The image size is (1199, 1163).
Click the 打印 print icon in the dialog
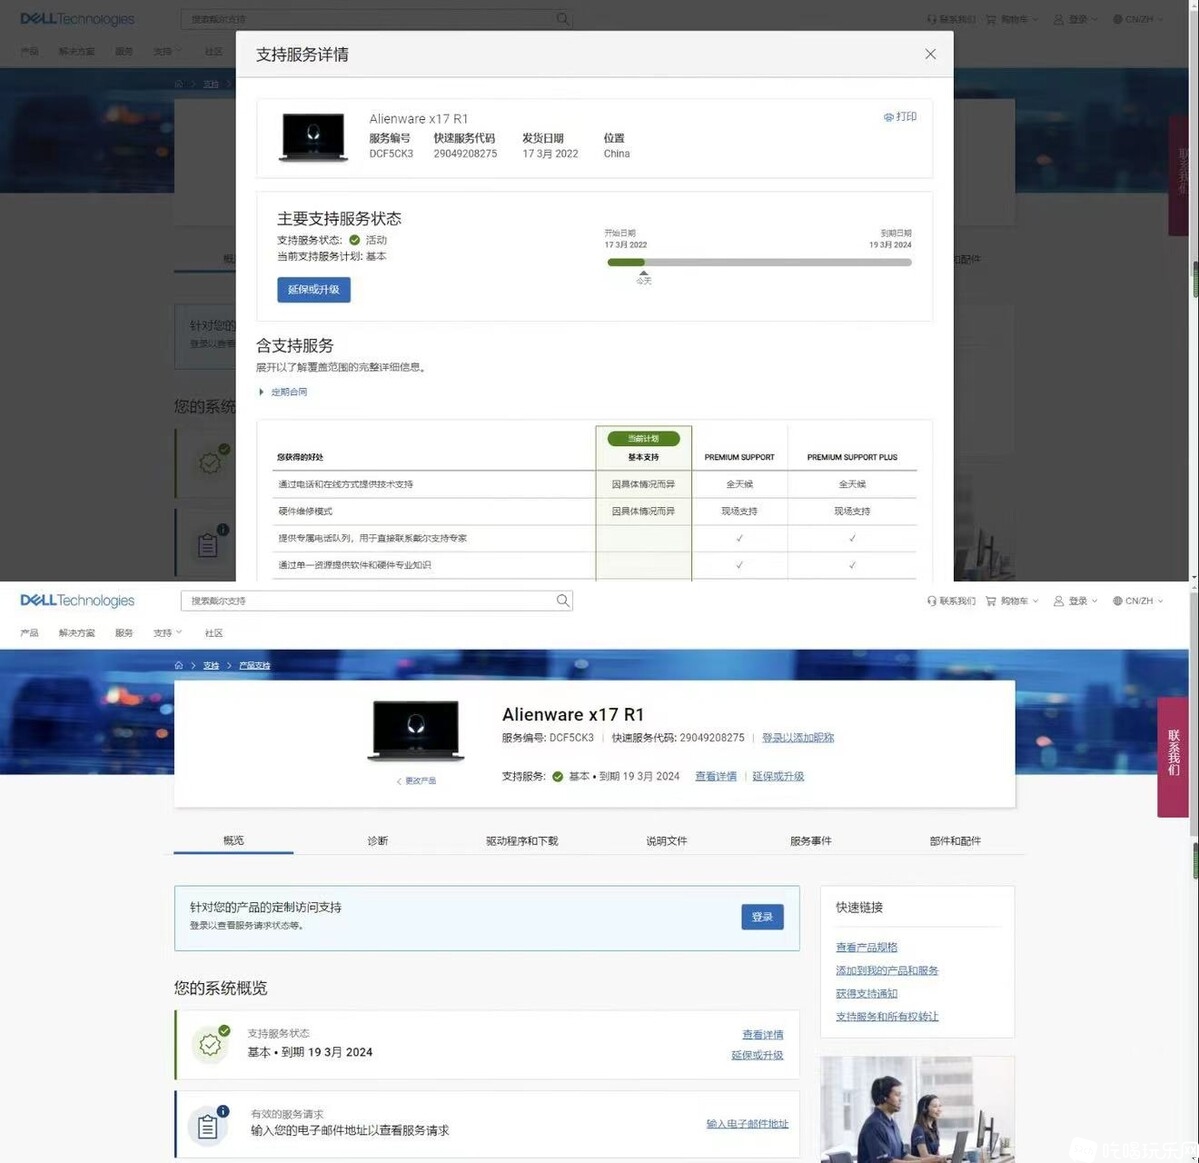pyautogui.click(x=889, y=117)
